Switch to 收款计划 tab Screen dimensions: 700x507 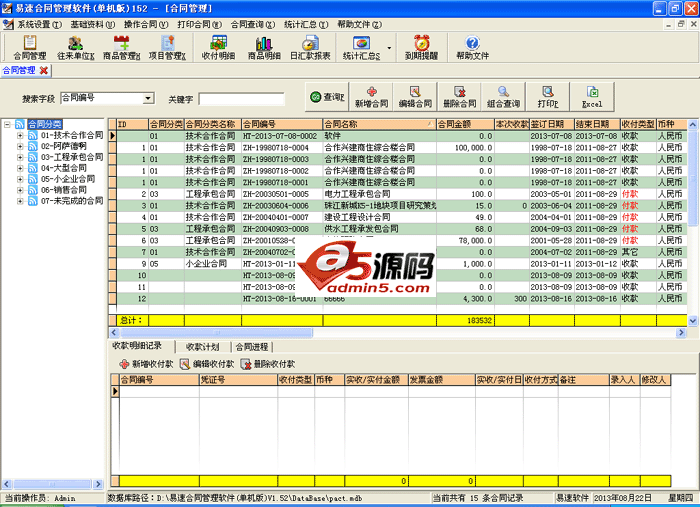203,347
